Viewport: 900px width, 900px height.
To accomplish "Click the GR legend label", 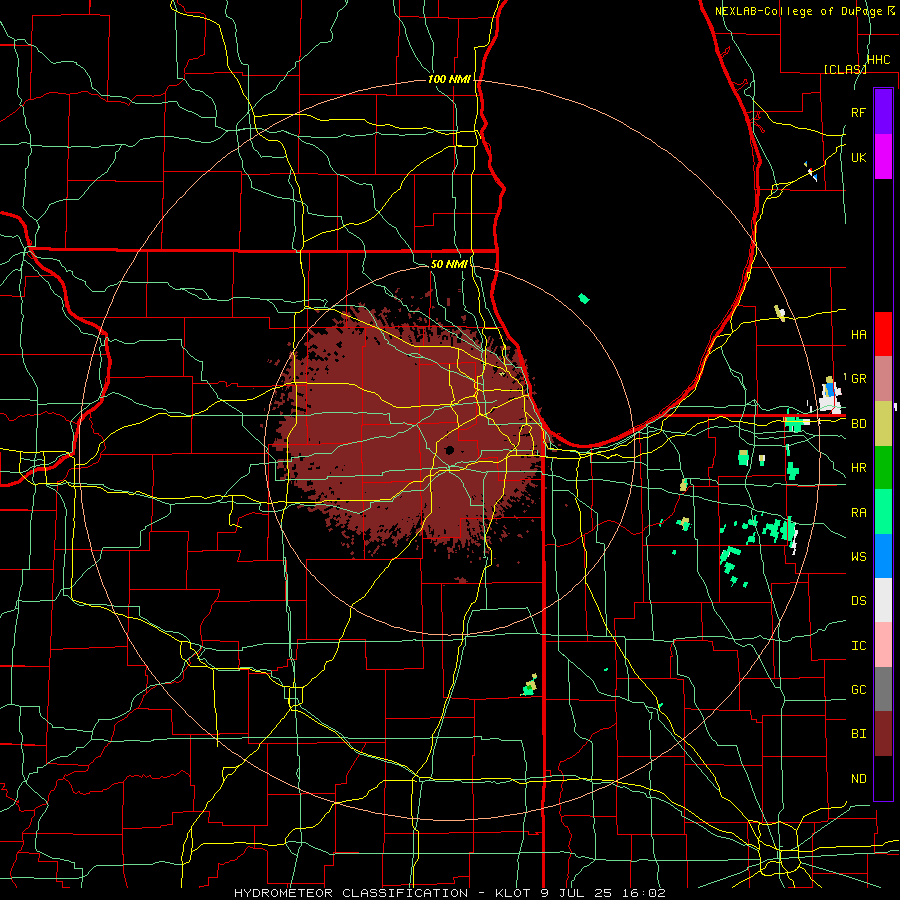I will [x=858, y=378].
